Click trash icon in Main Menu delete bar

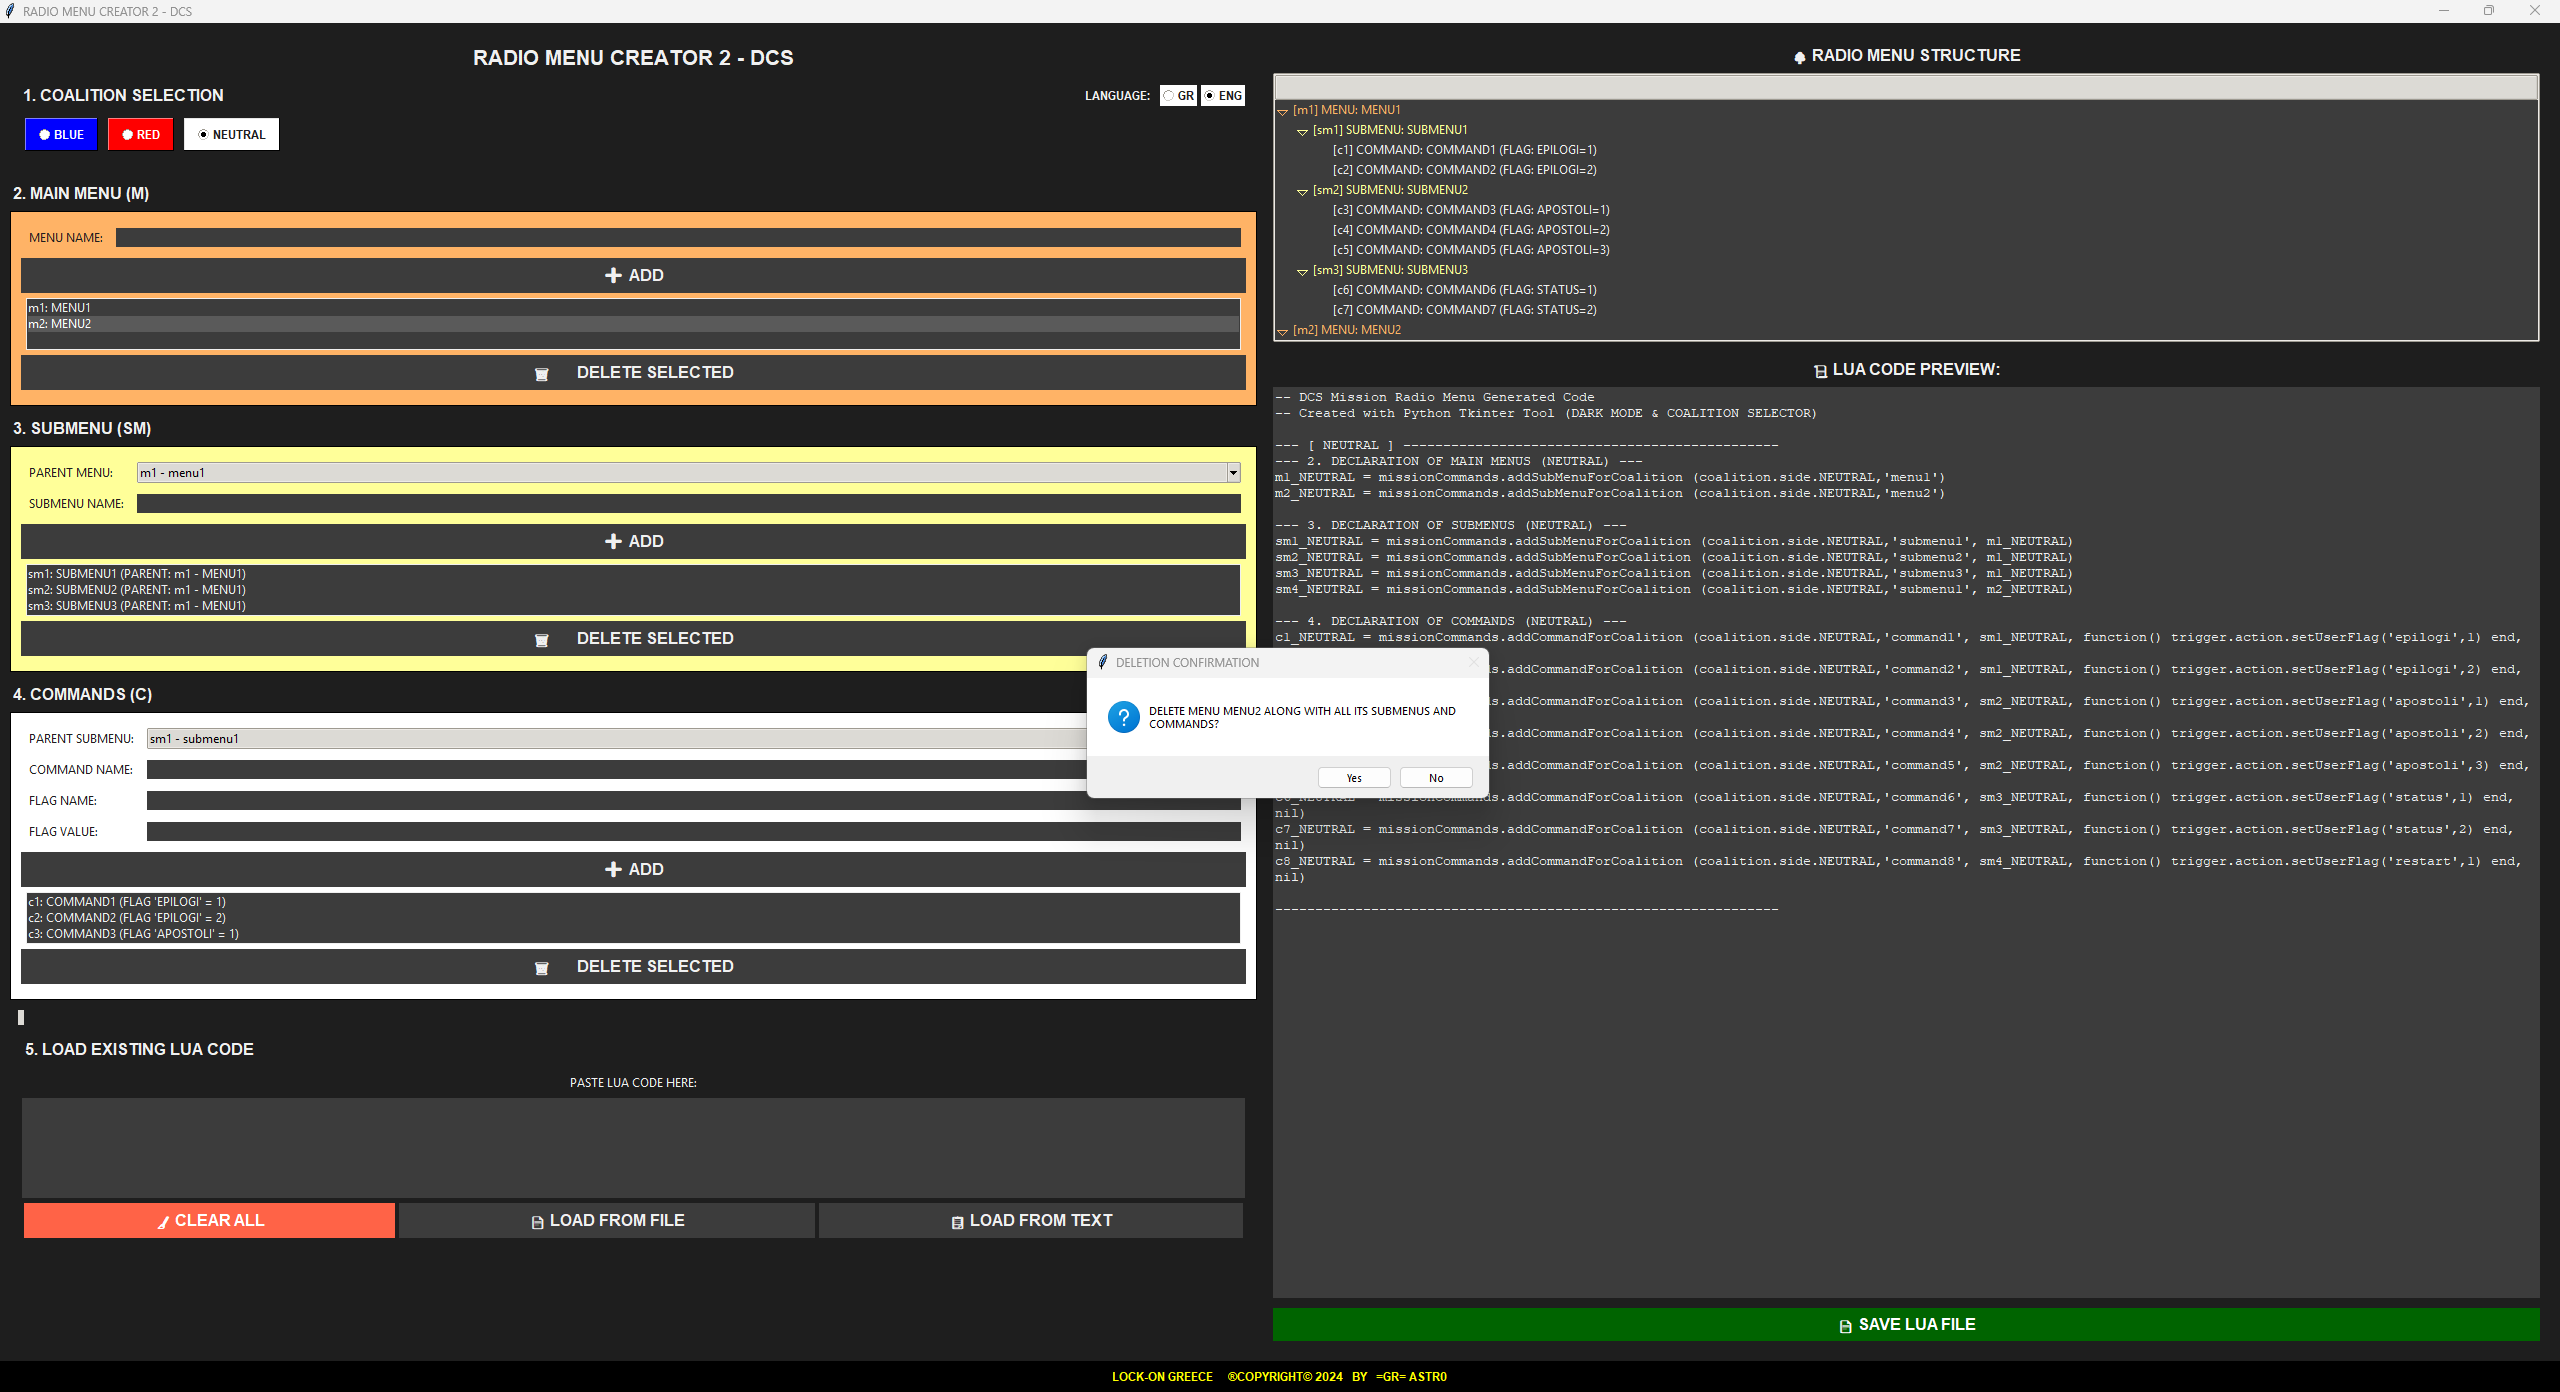pos(542,374)
